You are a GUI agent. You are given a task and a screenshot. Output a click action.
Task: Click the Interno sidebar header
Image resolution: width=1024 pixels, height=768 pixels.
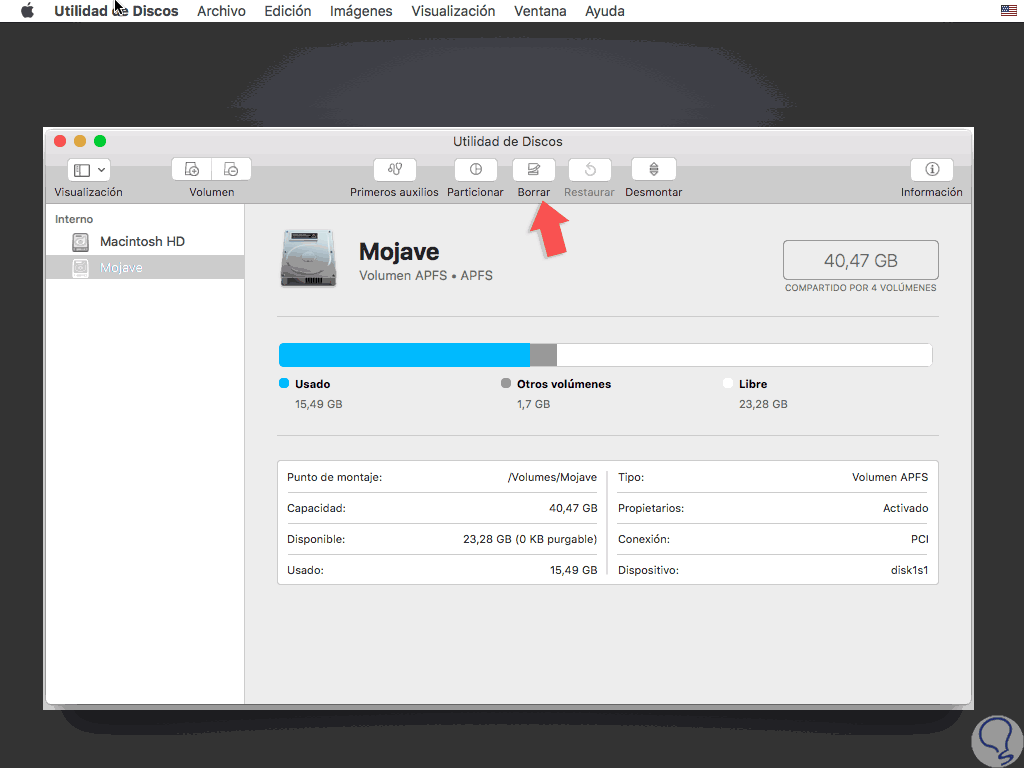pyautogui.click(x=74, y=219)
